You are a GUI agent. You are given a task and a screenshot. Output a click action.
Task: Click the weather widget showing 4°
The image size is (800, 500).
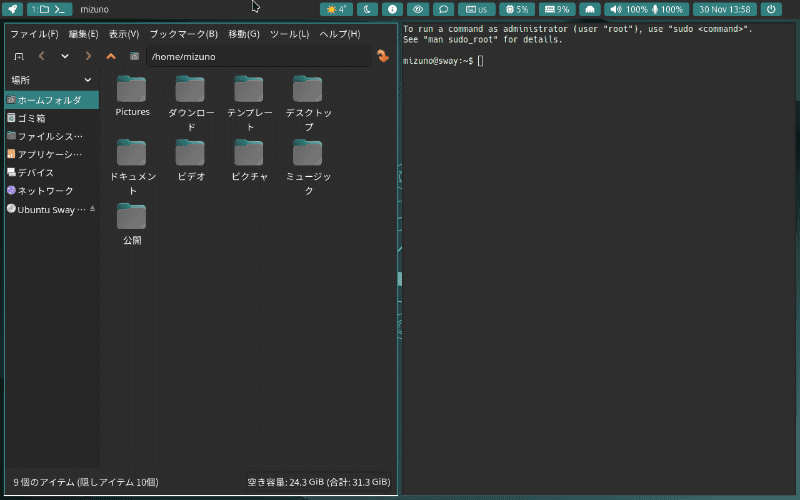tap(336, 9)
